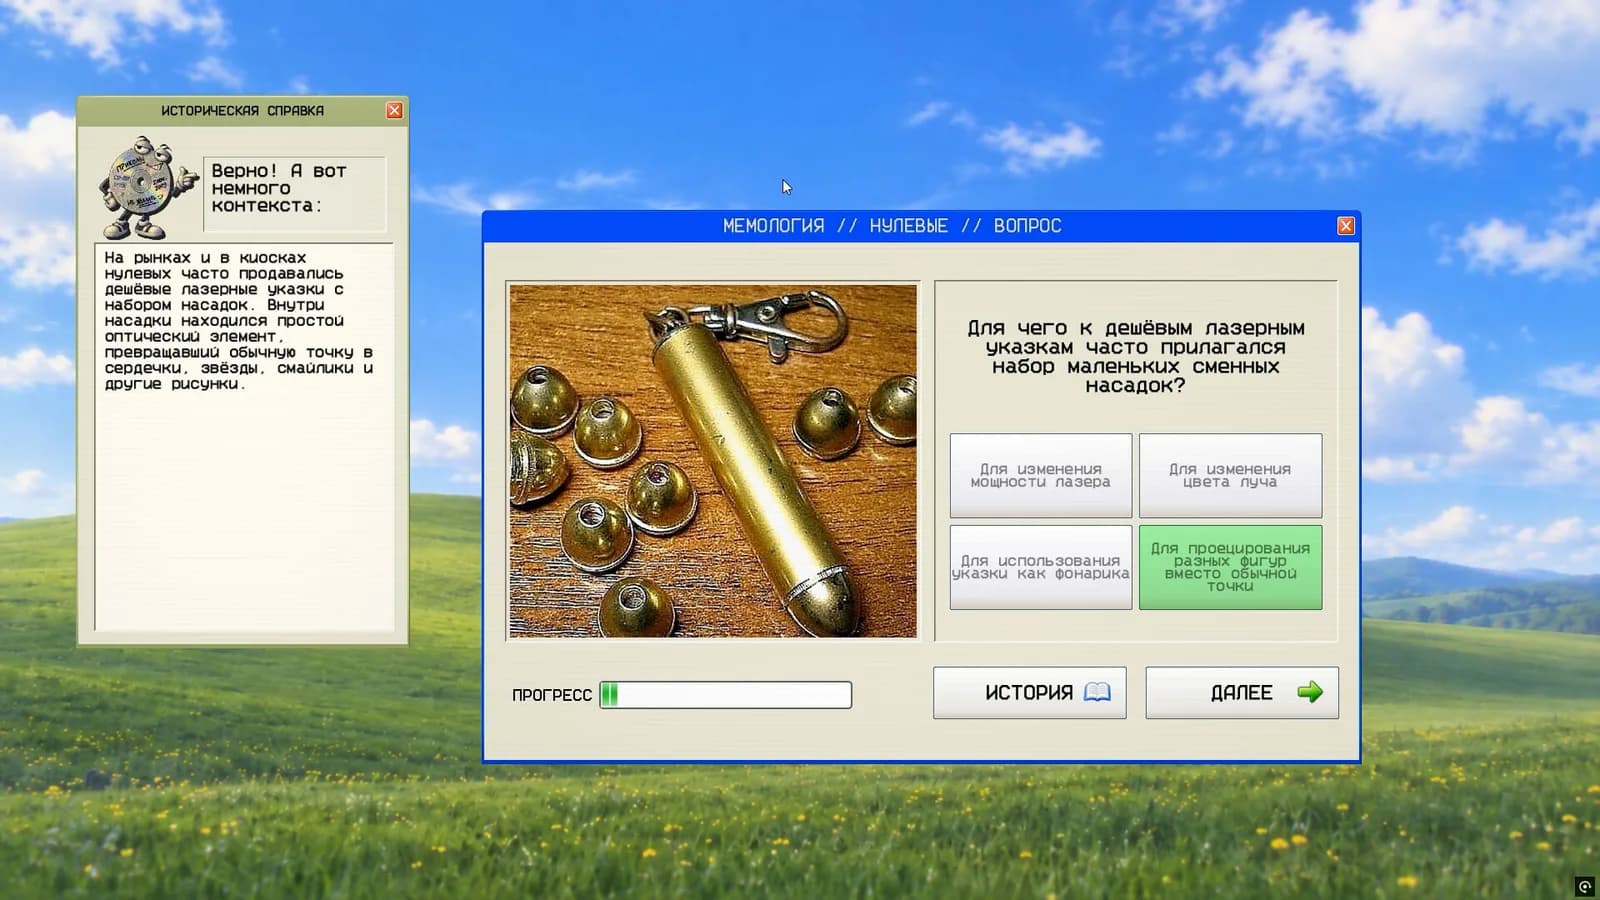Close the МЕМОЛОГИЯ question window
The image size is (1600, 900).
click(1346, 226)
